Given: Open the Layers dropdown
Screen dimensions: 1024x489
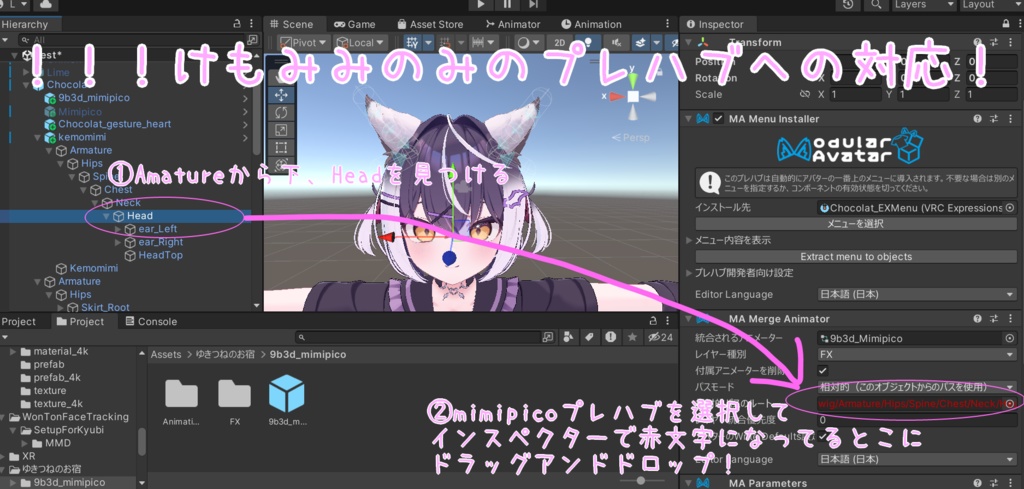Looking at the screenshot, I should point(923,5).
